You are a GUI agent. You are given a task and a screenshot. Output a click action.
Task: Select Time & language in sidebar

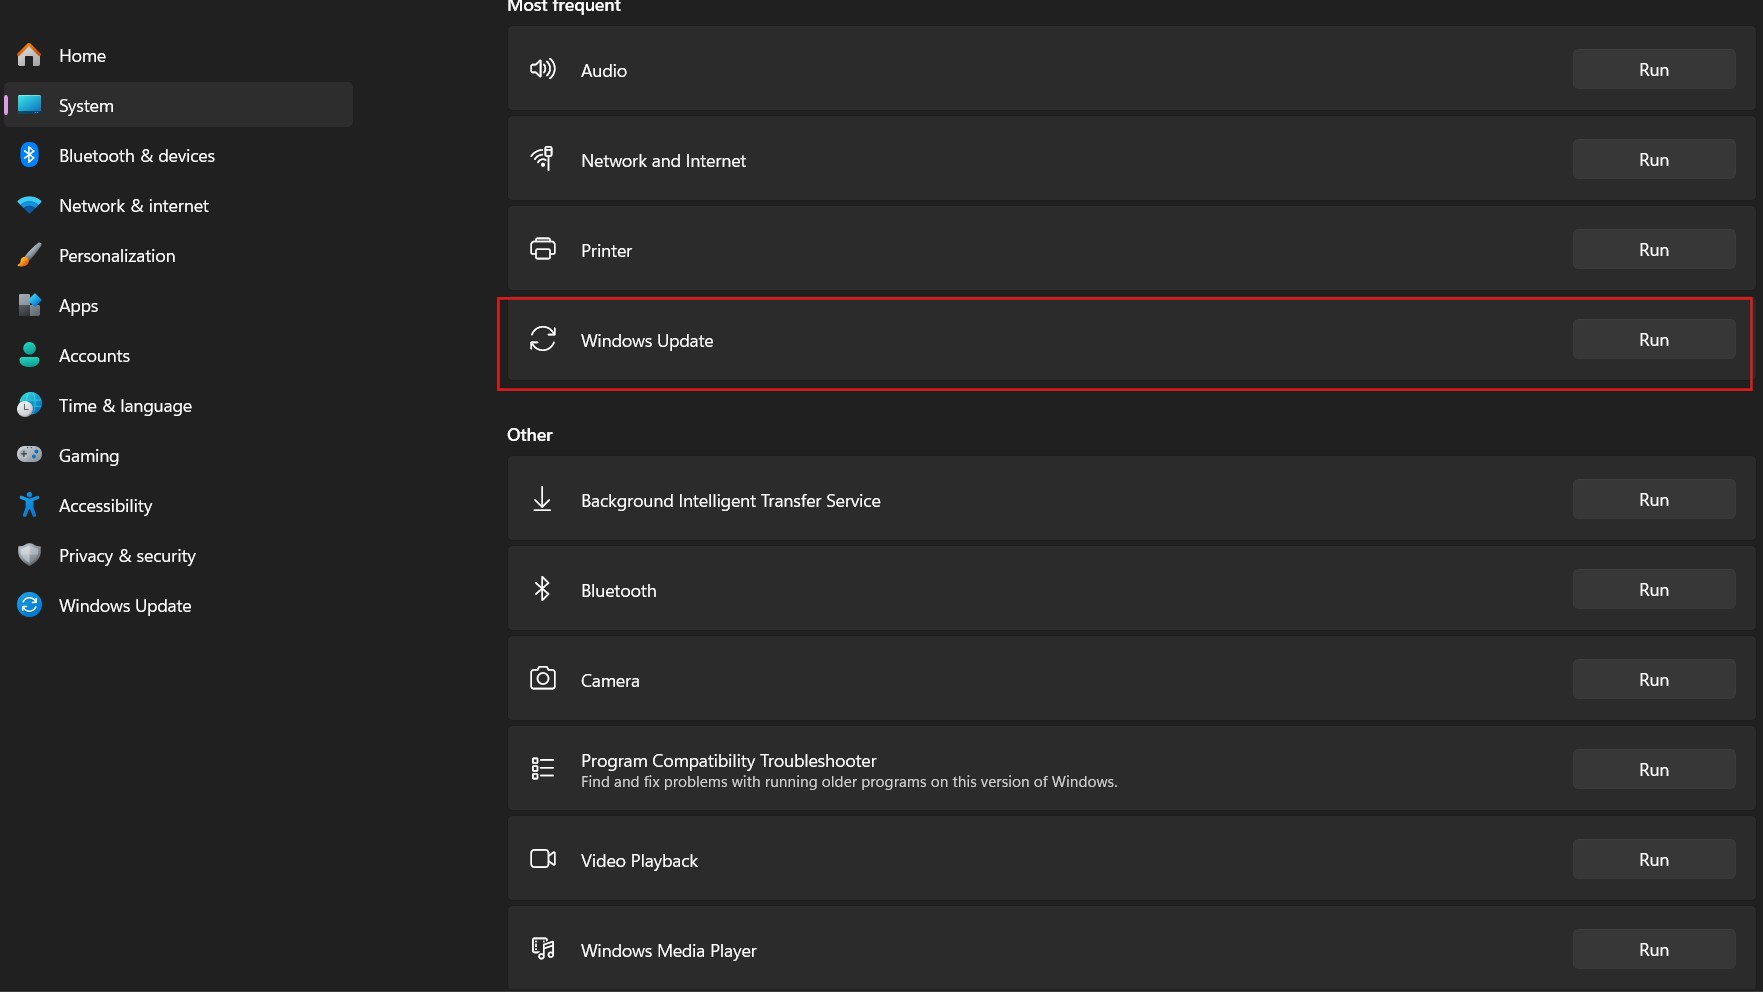click(x=125, y=406)
